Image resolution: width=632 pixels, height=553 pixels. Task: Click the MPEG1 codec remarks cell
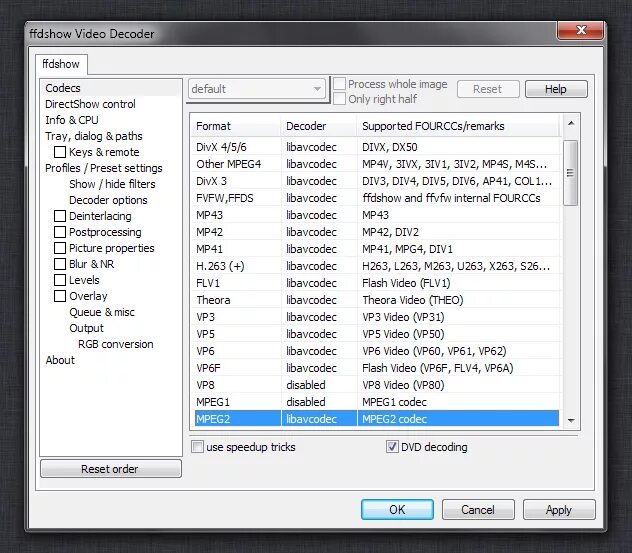click(458, 402)
